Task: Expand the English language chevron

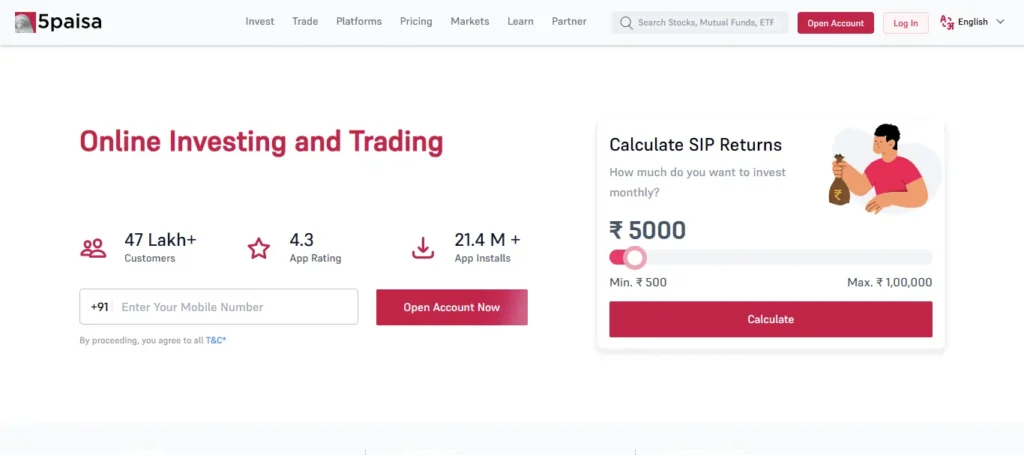Action: [x=1000, y=22]
